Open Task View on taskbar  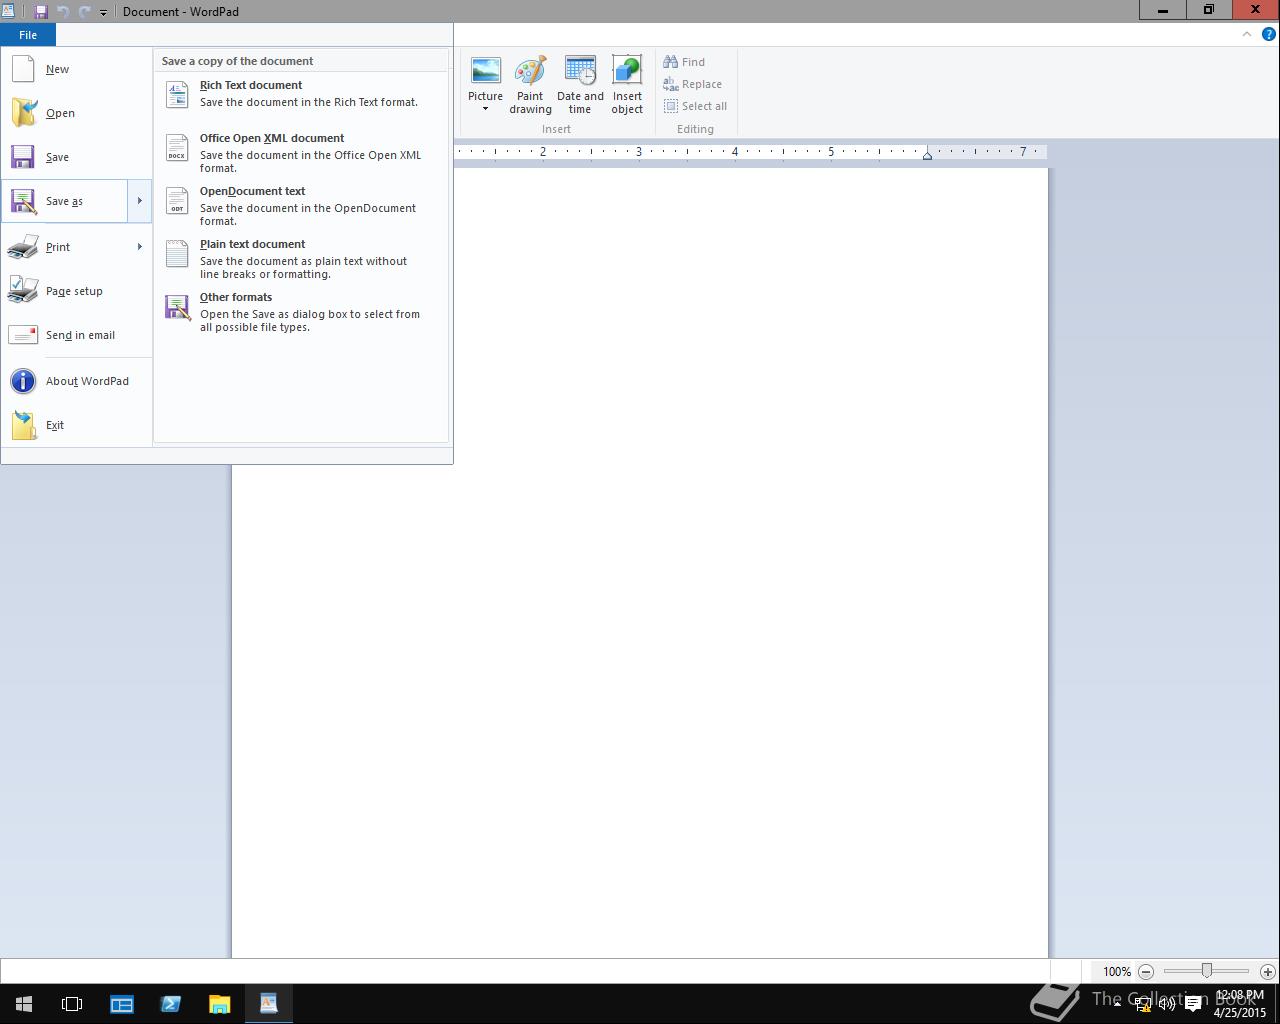coord(72,1003)
